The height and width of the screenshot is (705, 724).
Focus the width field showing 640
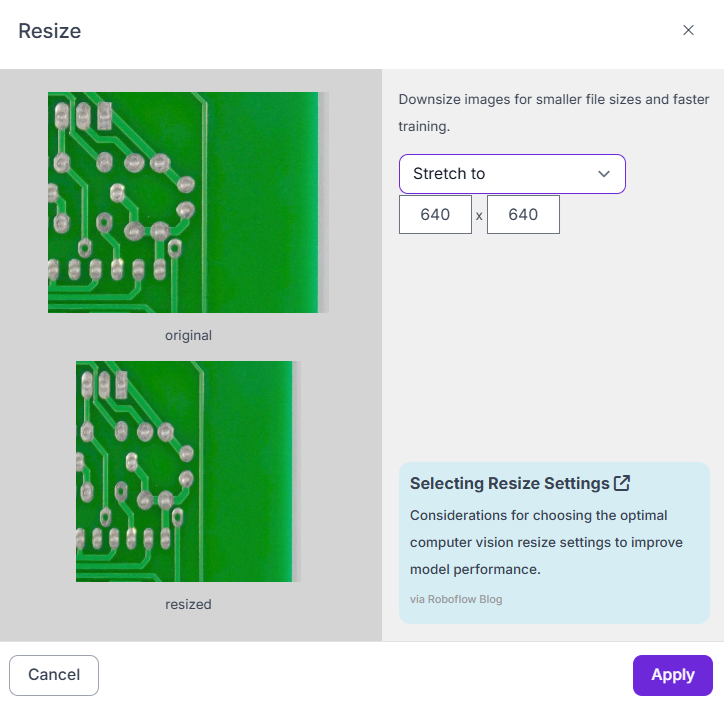click(x=435, y=215)
